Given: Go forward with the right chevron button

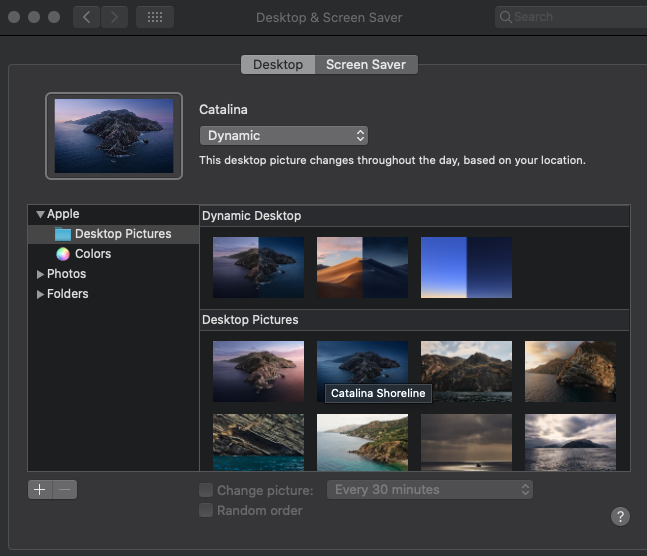Looking at the screenshot, I should [114, 17].
